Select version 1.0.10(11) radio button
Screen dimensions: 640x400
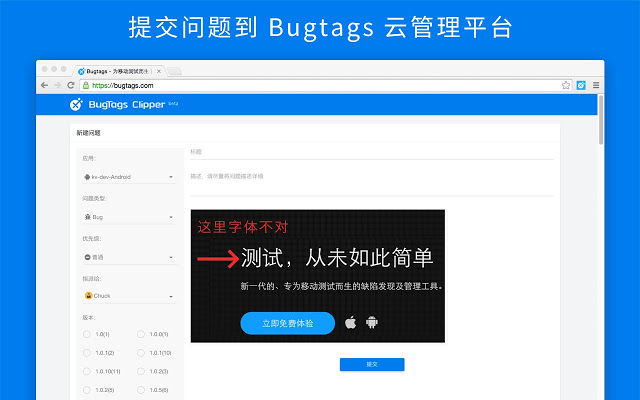pyautogui.click(x=87, y=371)
